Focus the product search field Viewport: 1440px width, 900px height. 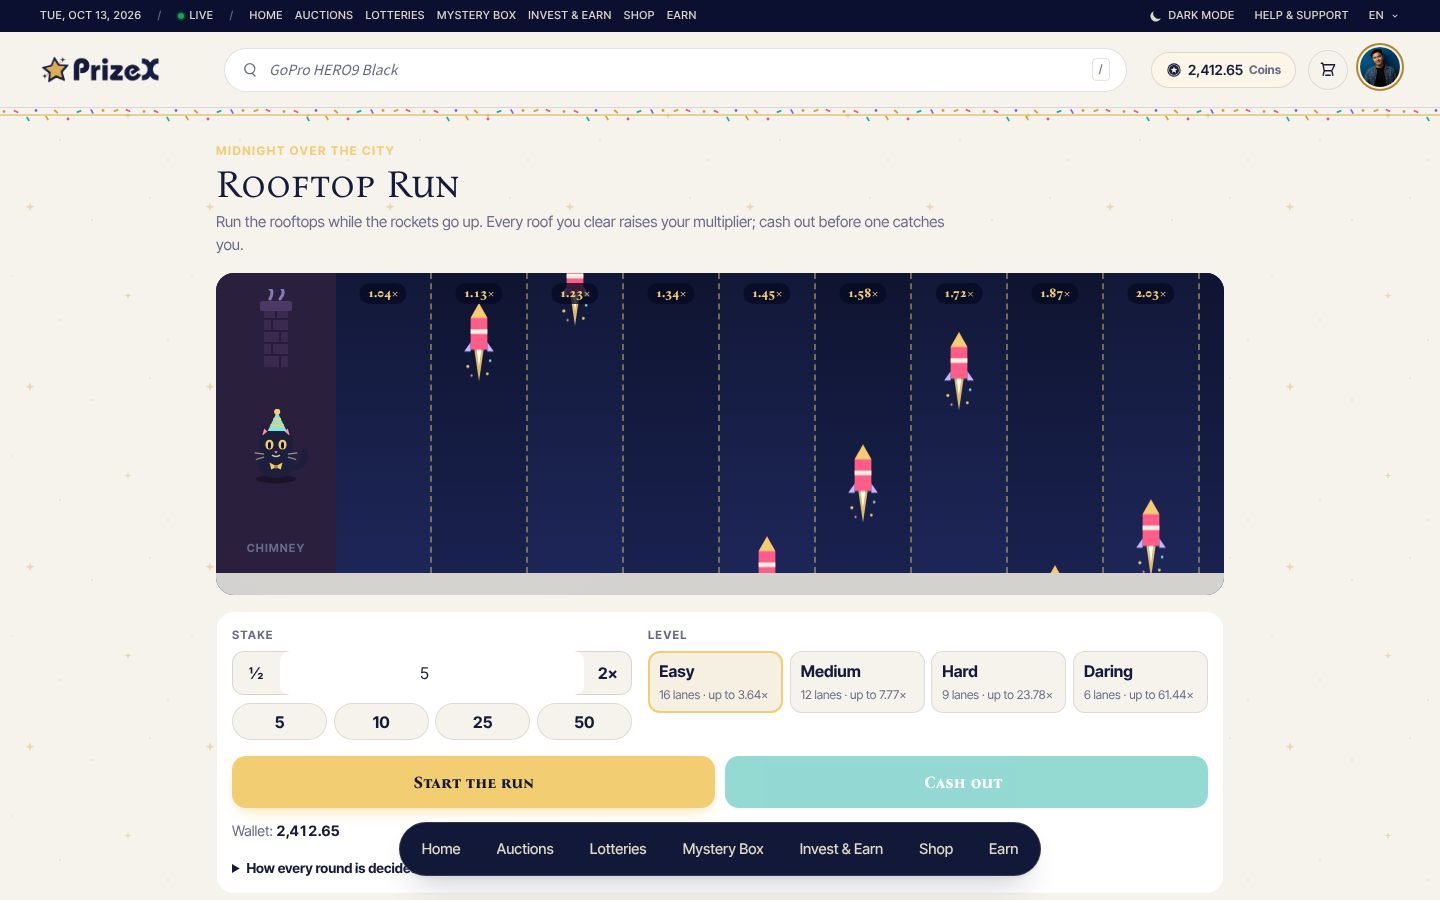tap(675, 70)
